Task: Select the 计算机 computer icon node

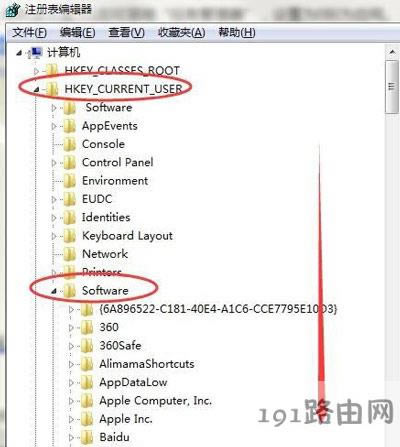Action: click(35, 53)
